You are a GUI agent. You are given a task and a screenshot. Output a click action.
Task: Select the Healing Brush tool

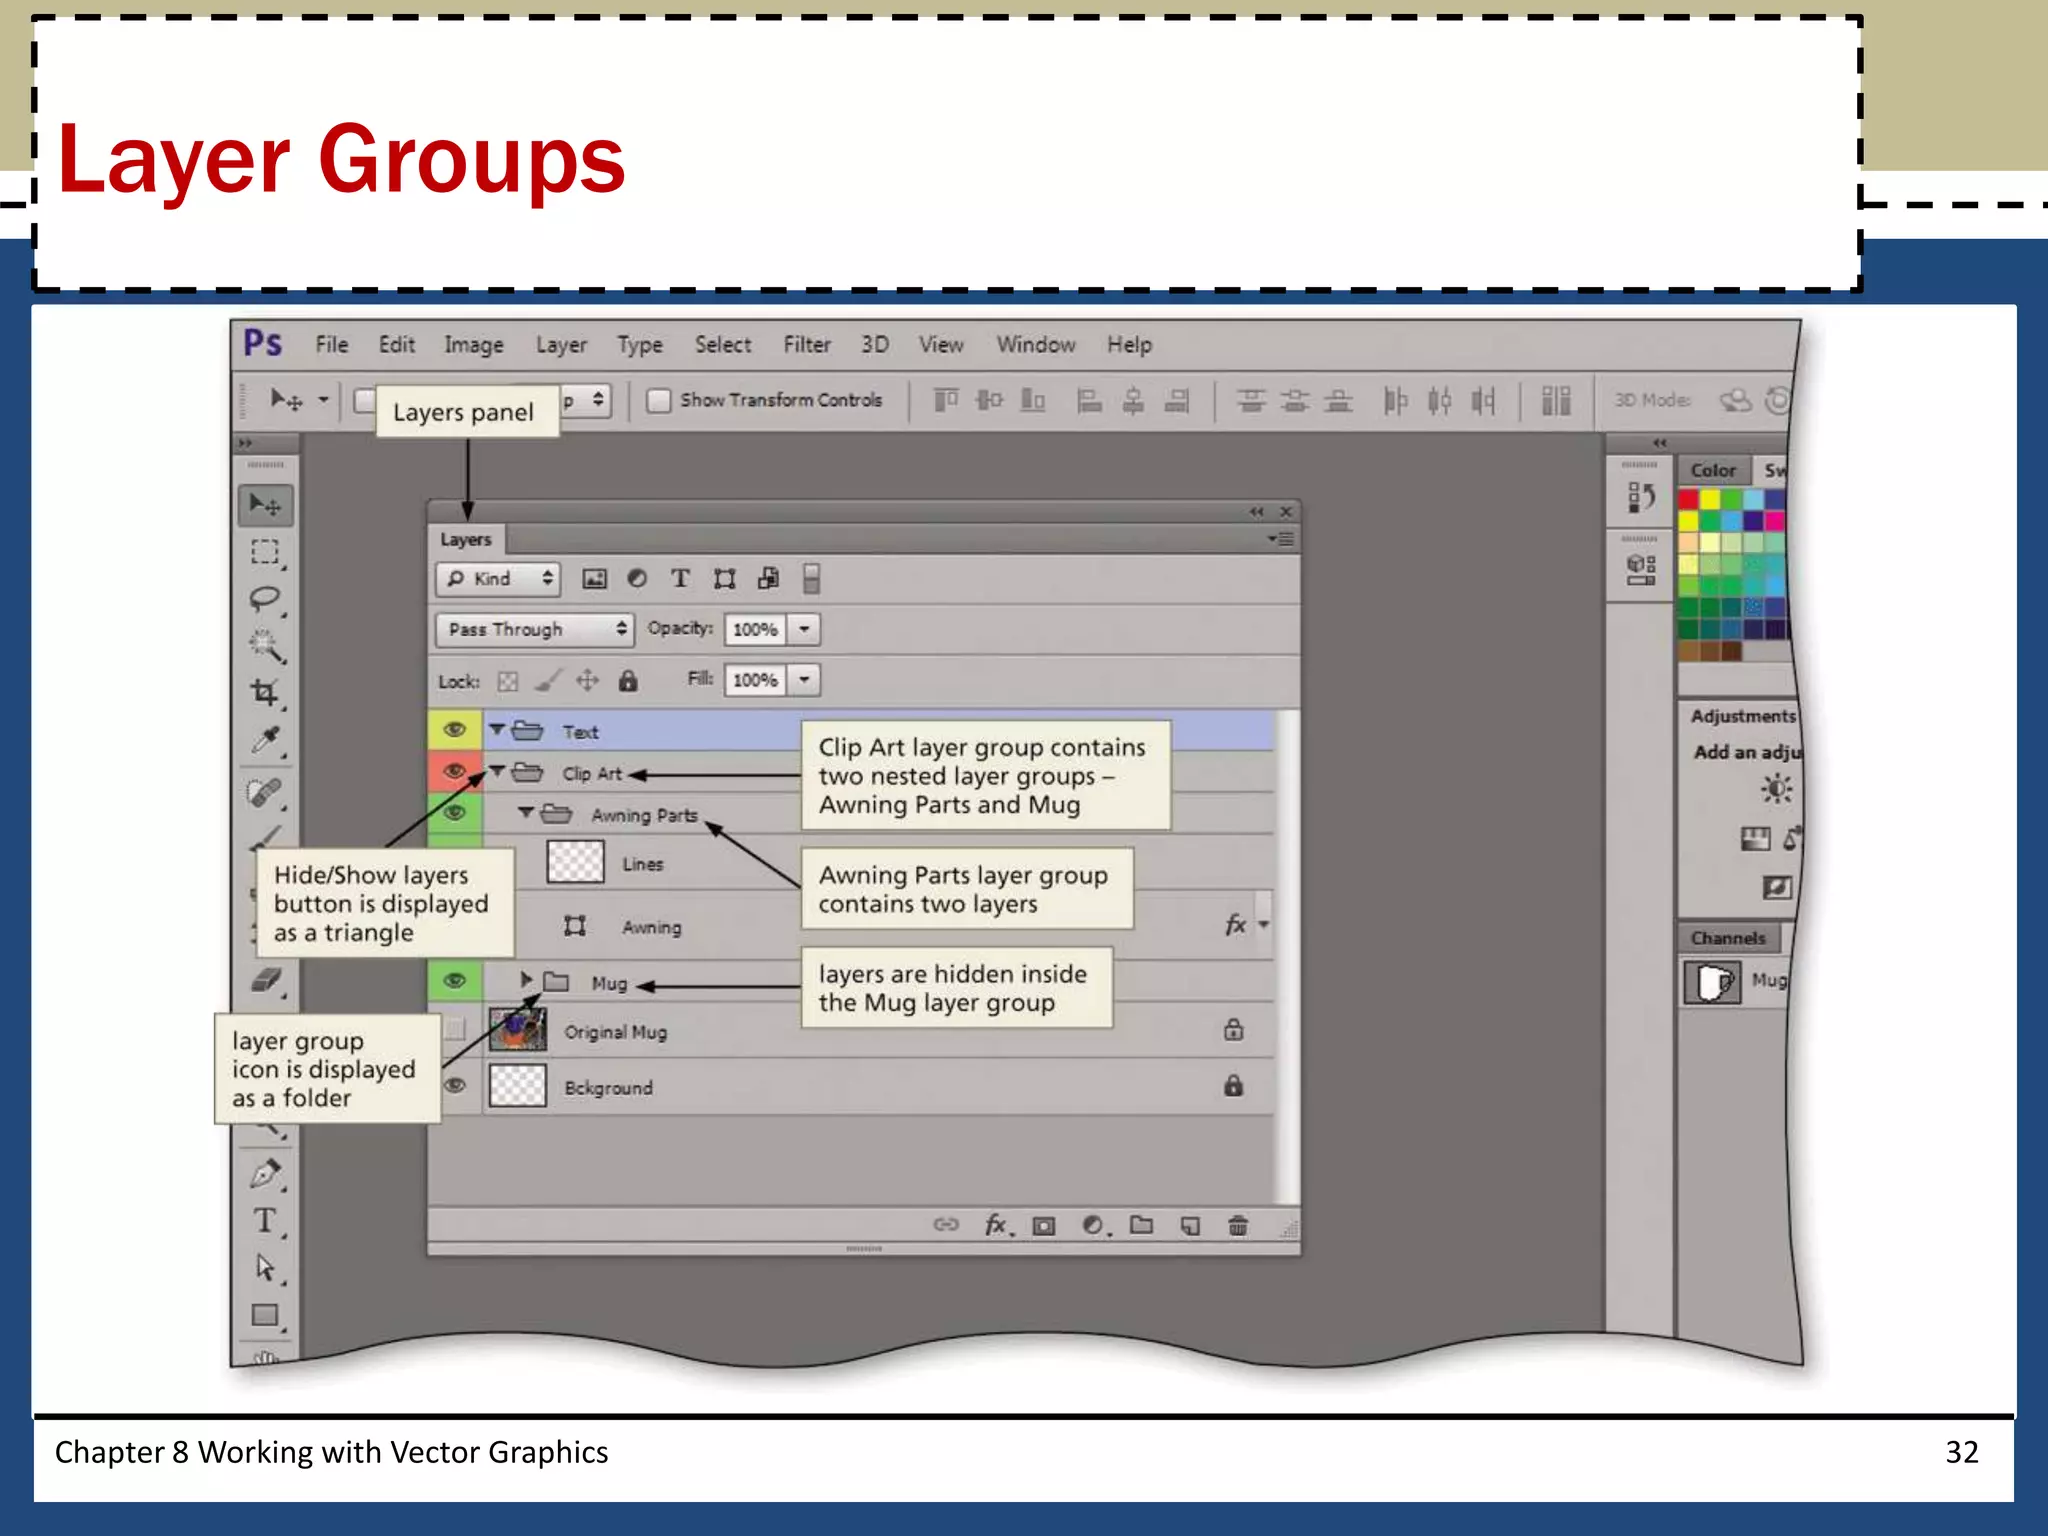pos(265,792)
